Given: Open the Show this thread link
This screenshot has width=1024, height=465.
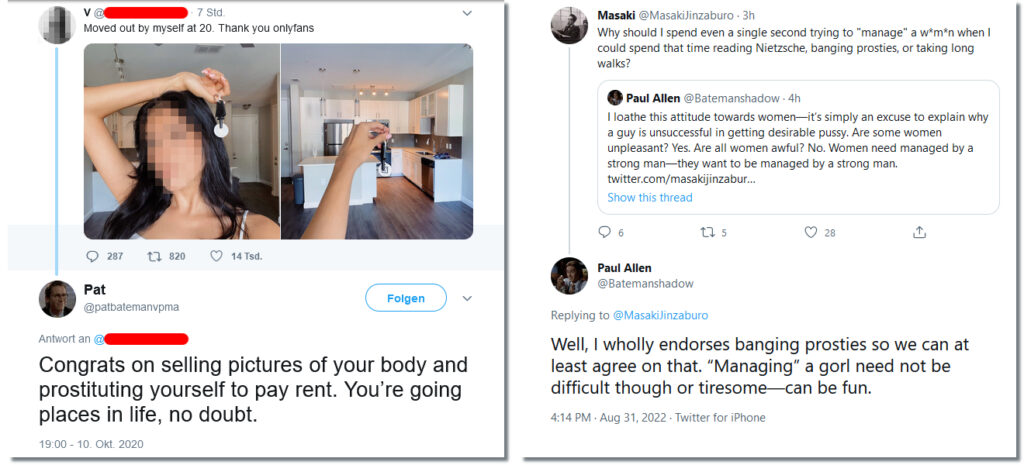Looking at the screenshot, I should (x=650, y=197).
